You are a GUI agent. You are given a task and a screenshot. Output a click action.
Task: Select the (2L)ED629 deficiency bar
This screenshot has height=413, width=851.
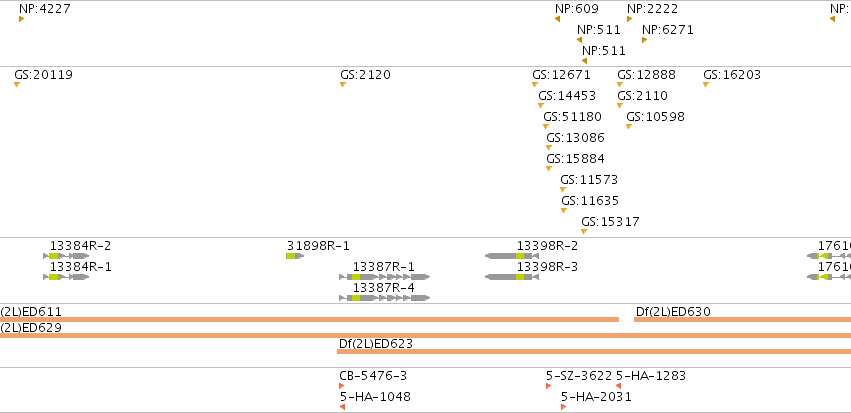pyautogui.click(x=426, y=335)
